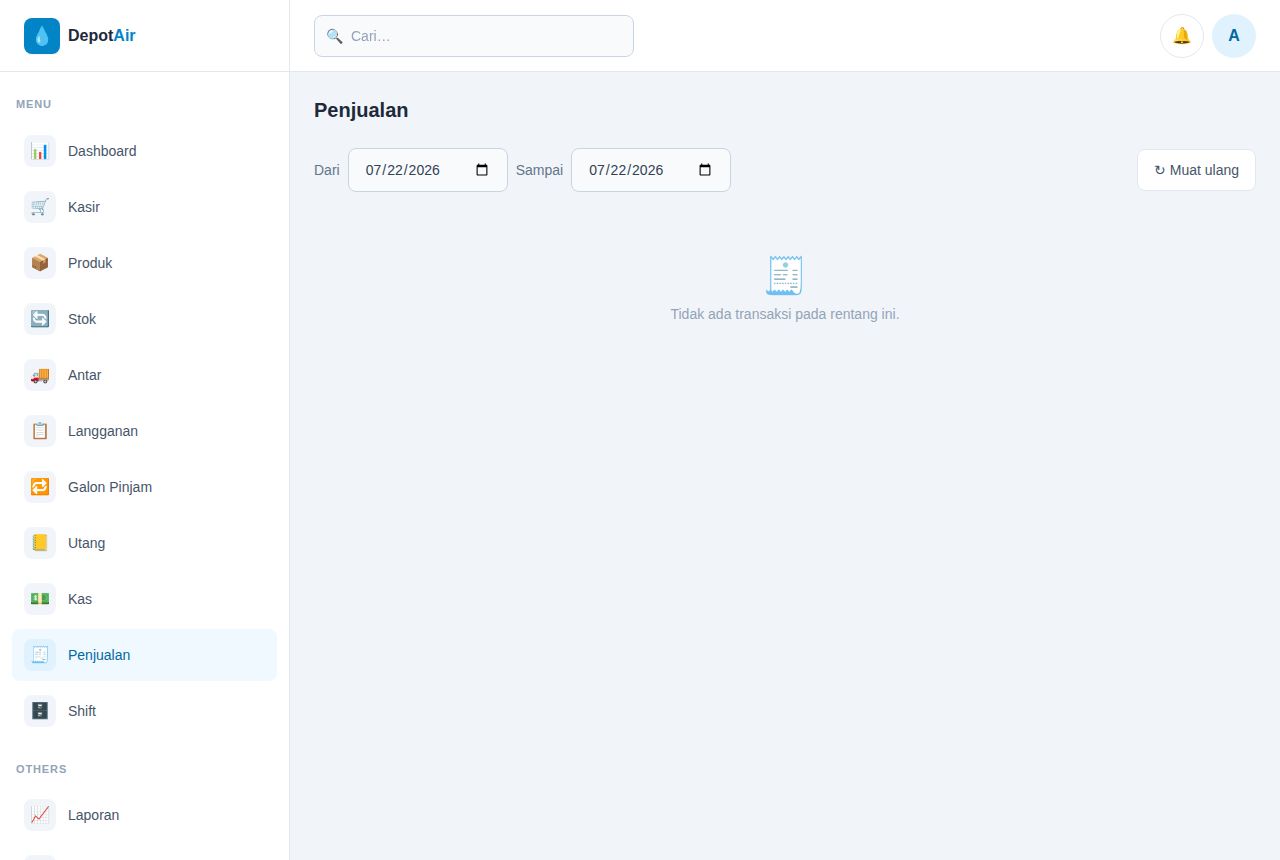
Task: Select the Kasir shopping cart icon
Action: click(x=40, y=207)
